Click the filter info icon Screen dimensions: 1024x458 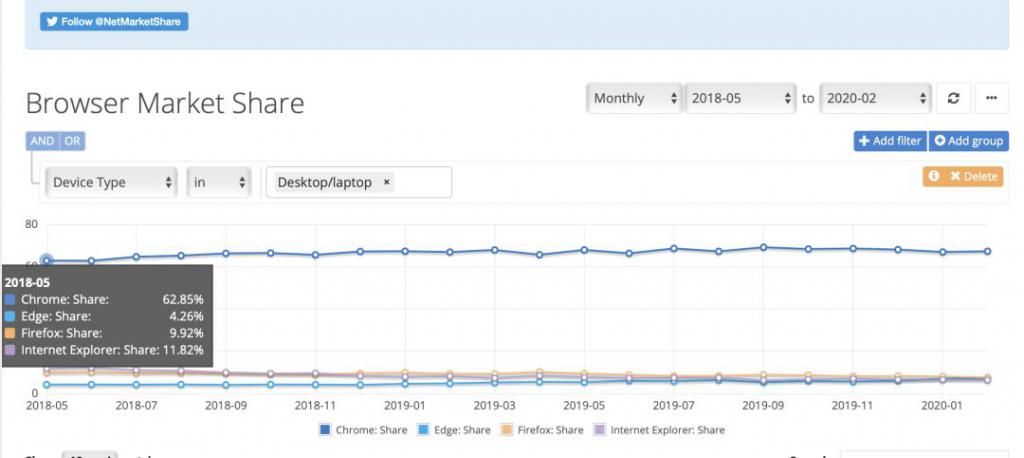(934, 176)
